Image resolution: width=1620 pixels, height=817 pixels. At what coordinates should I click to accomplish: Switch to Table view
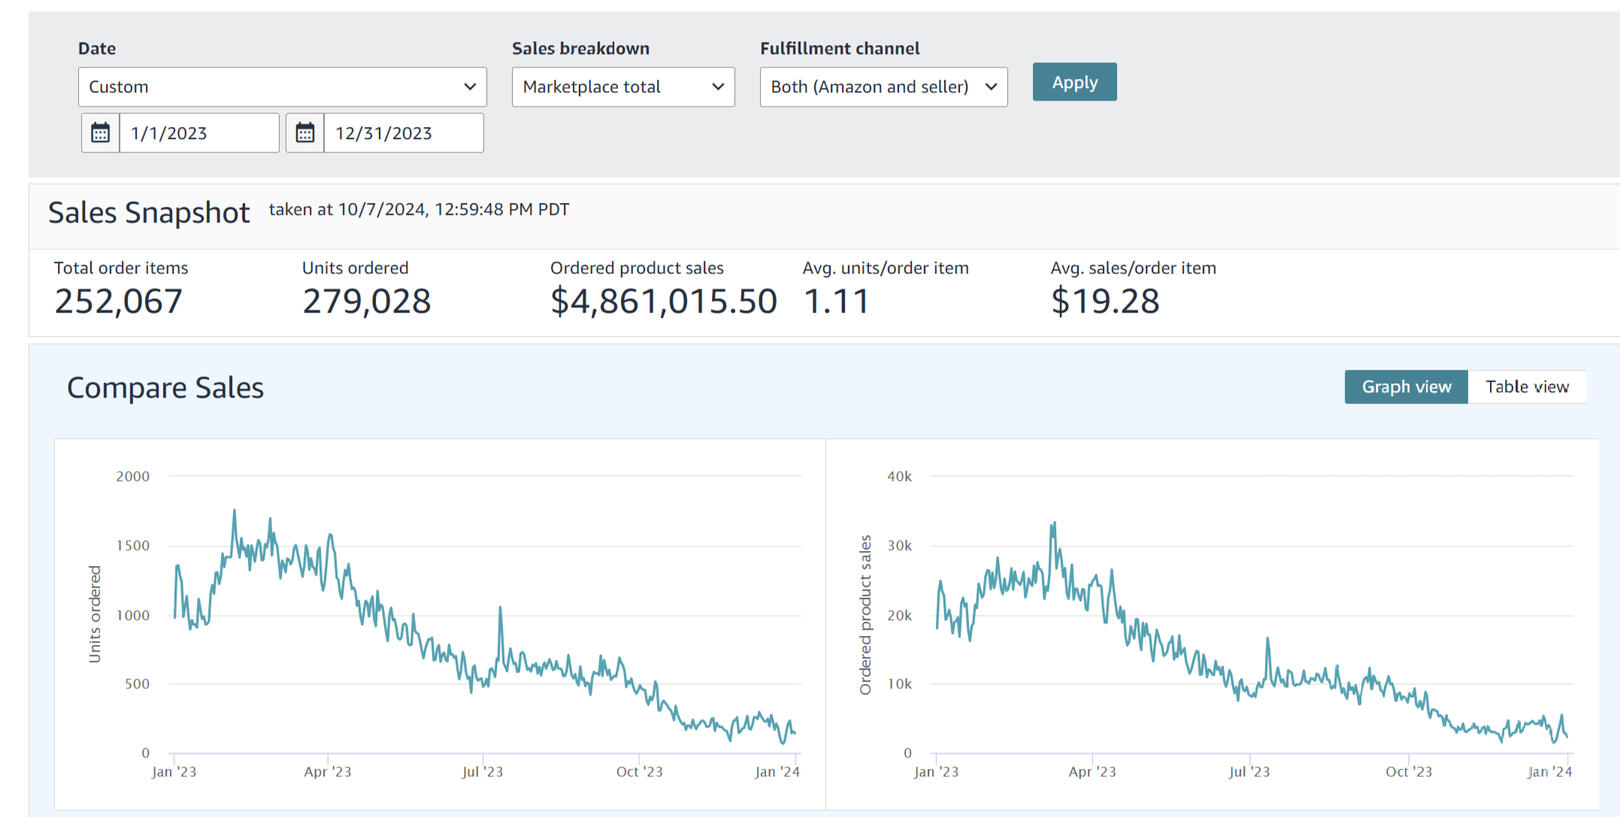[x=1526, y=387]
